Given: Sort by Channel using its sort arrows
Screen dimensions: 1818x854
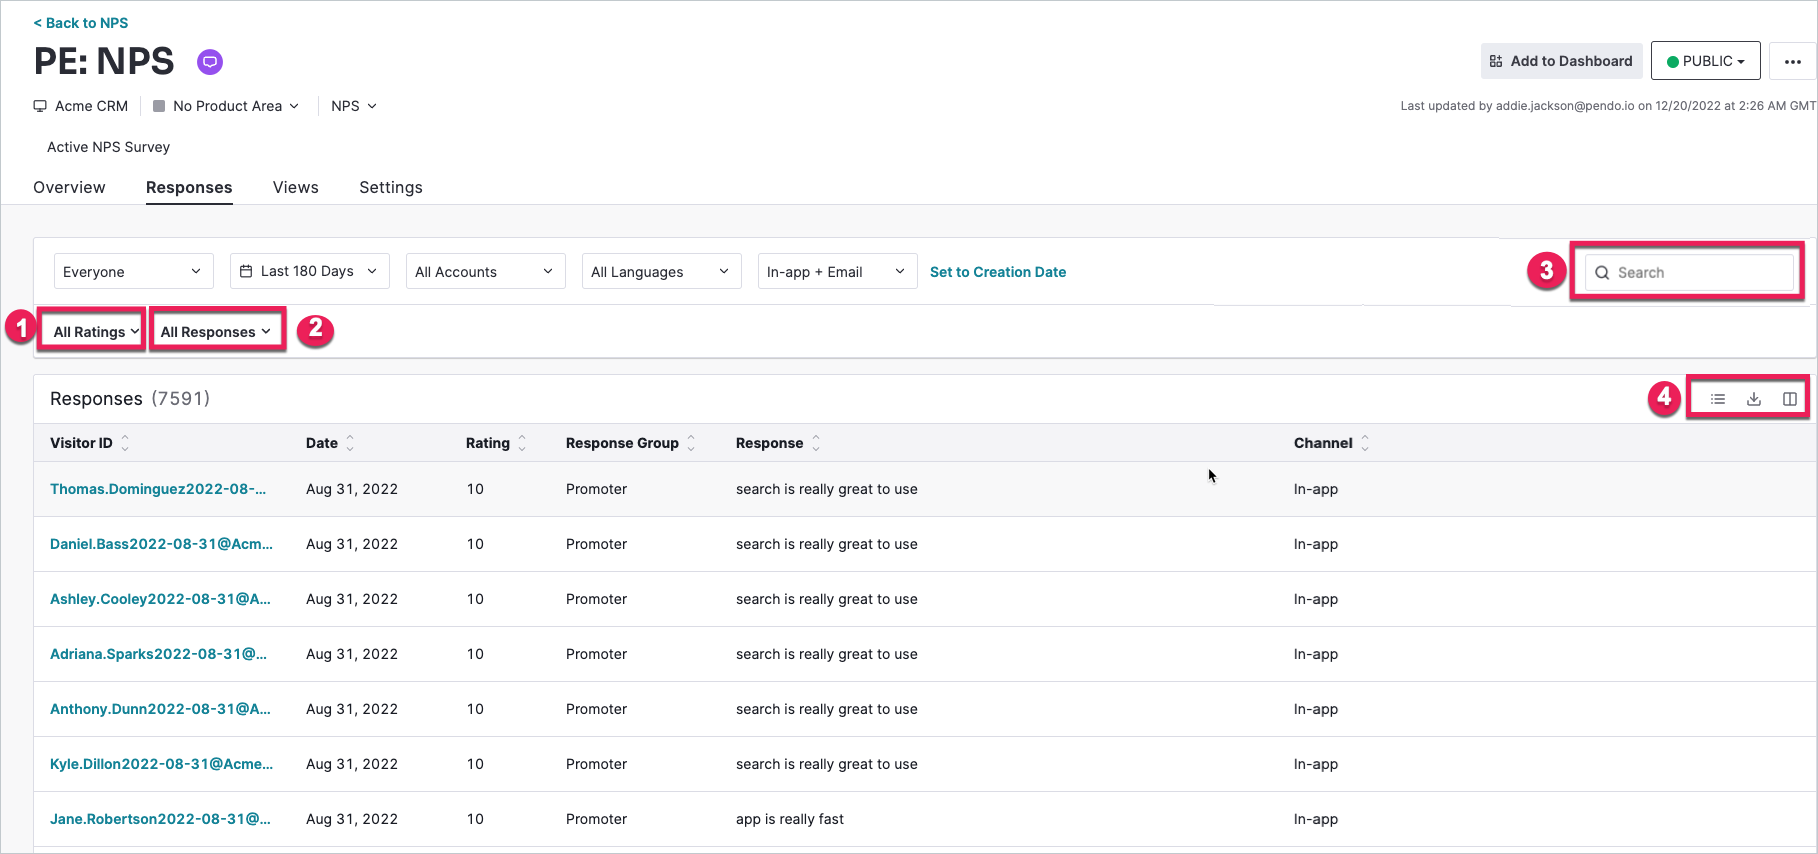Looking at the screenshot, I should click(1365, 443).
